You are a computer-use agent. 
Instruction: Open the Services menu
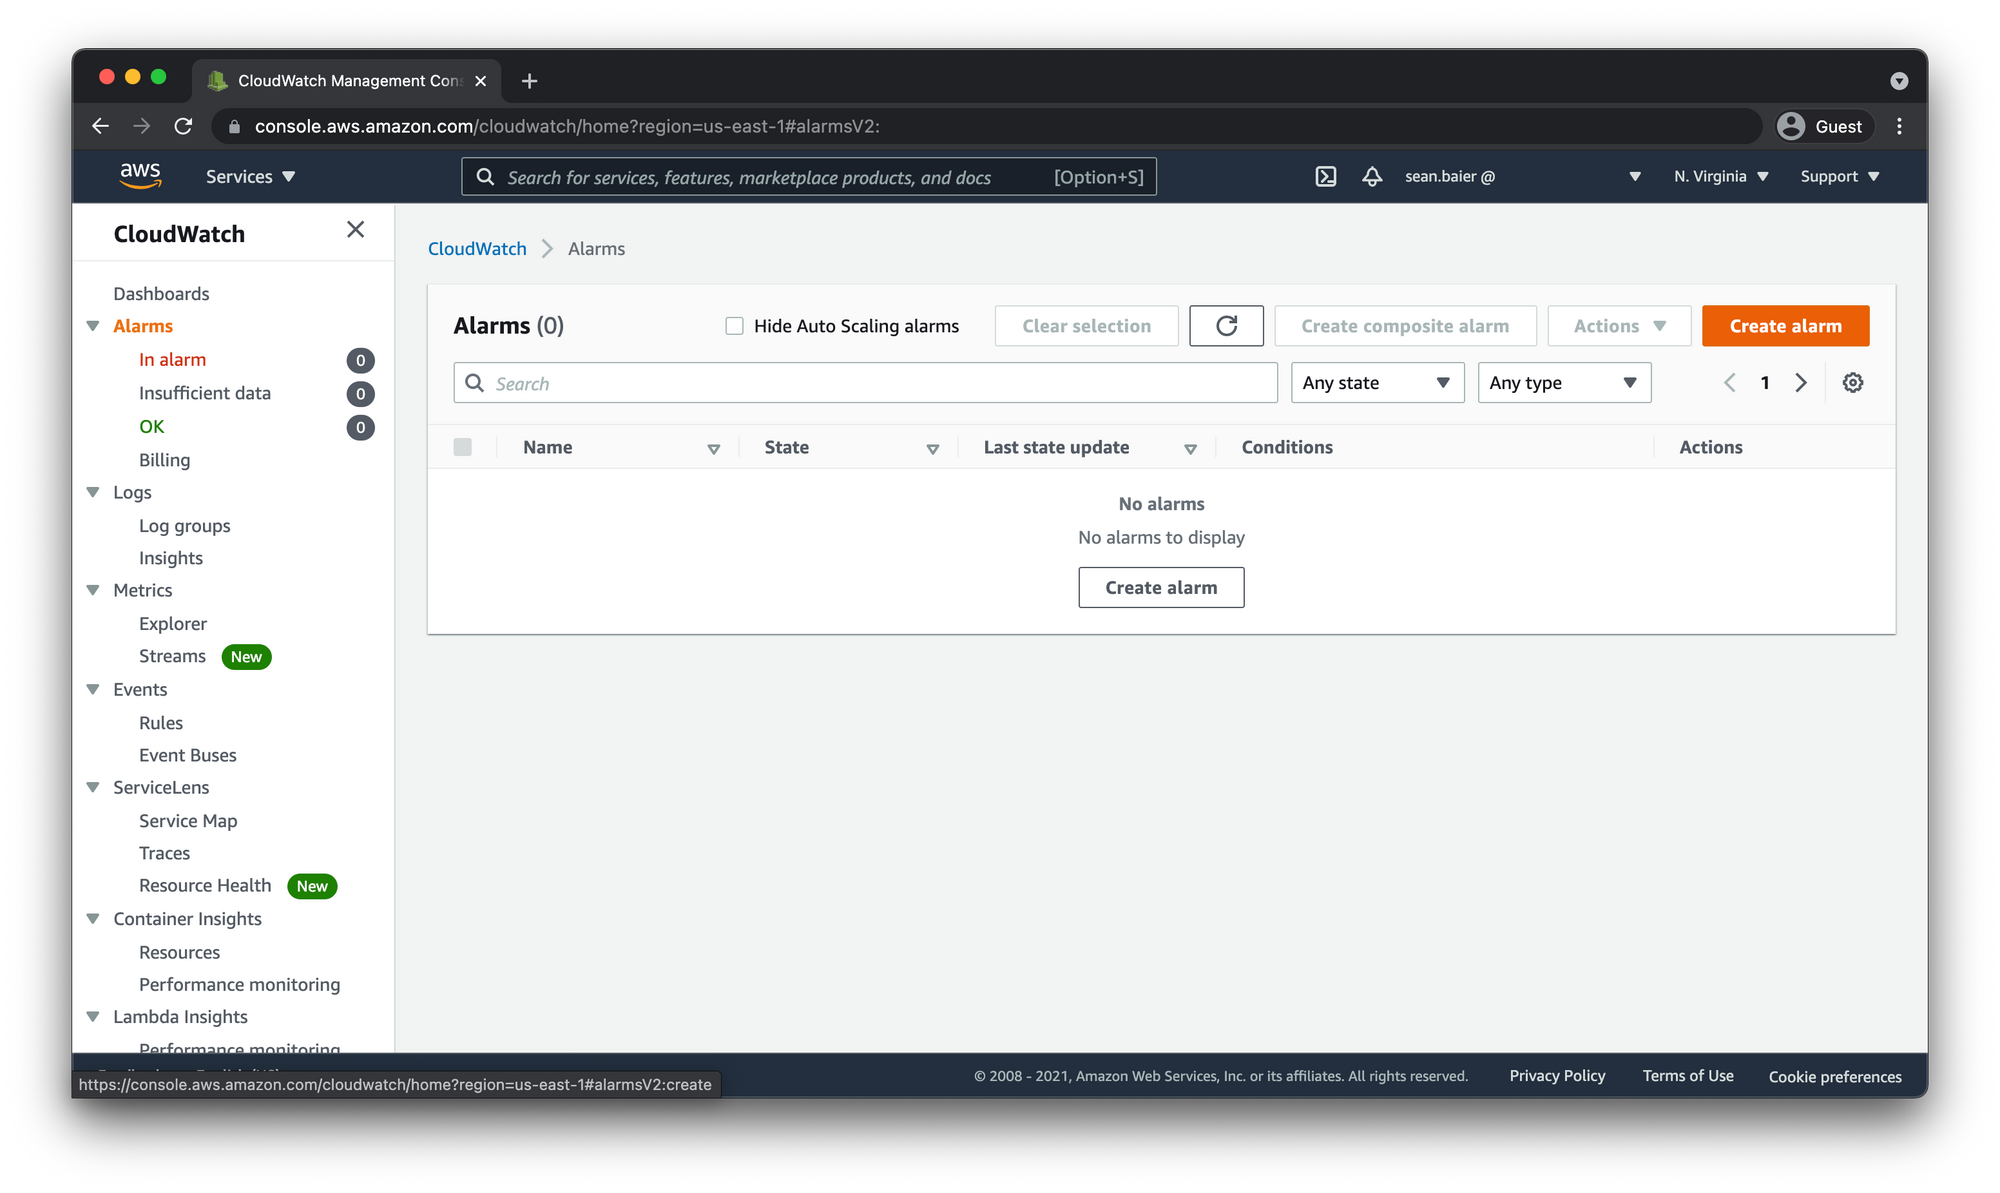point(250,177)
